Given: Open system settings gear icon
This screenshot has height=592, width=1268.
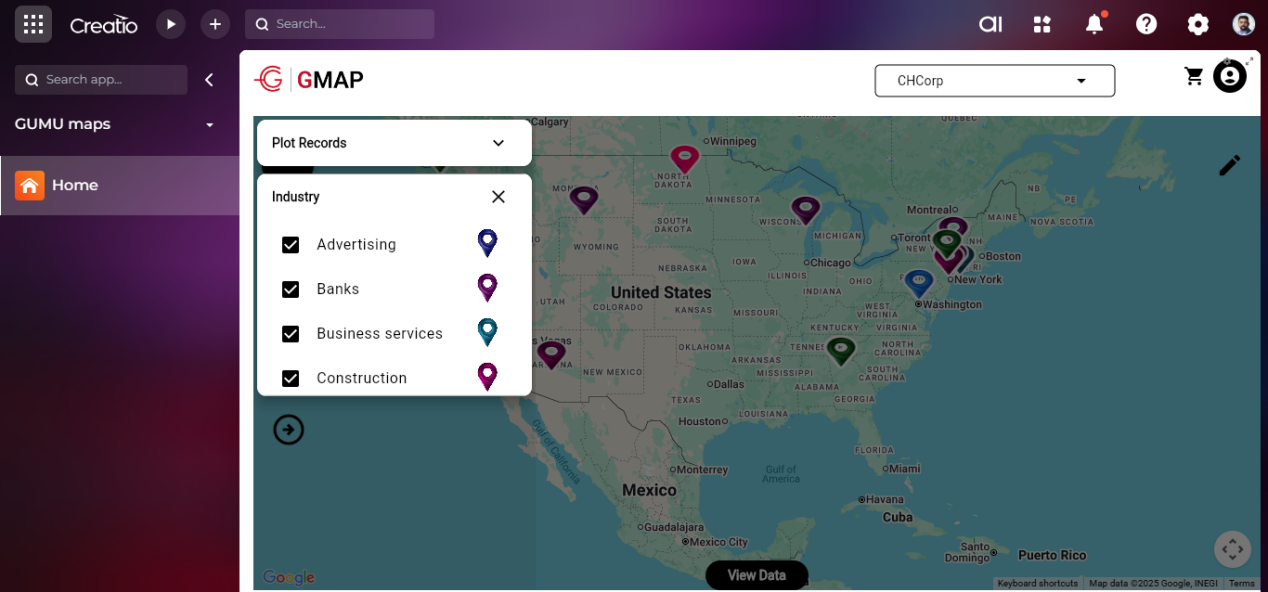Looking at the screenshot, I should point(1197,24).
